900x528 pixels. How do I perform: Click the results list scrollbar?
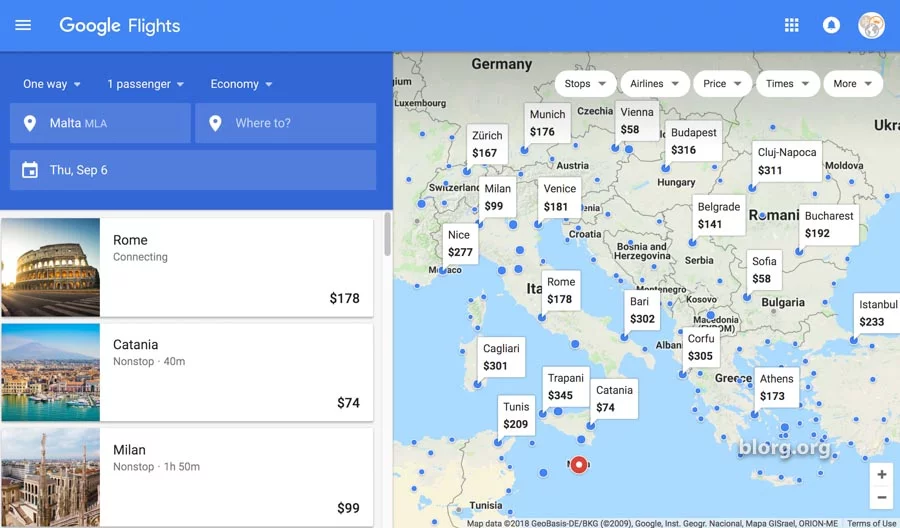pyautogui.click(x=387, y=234)
